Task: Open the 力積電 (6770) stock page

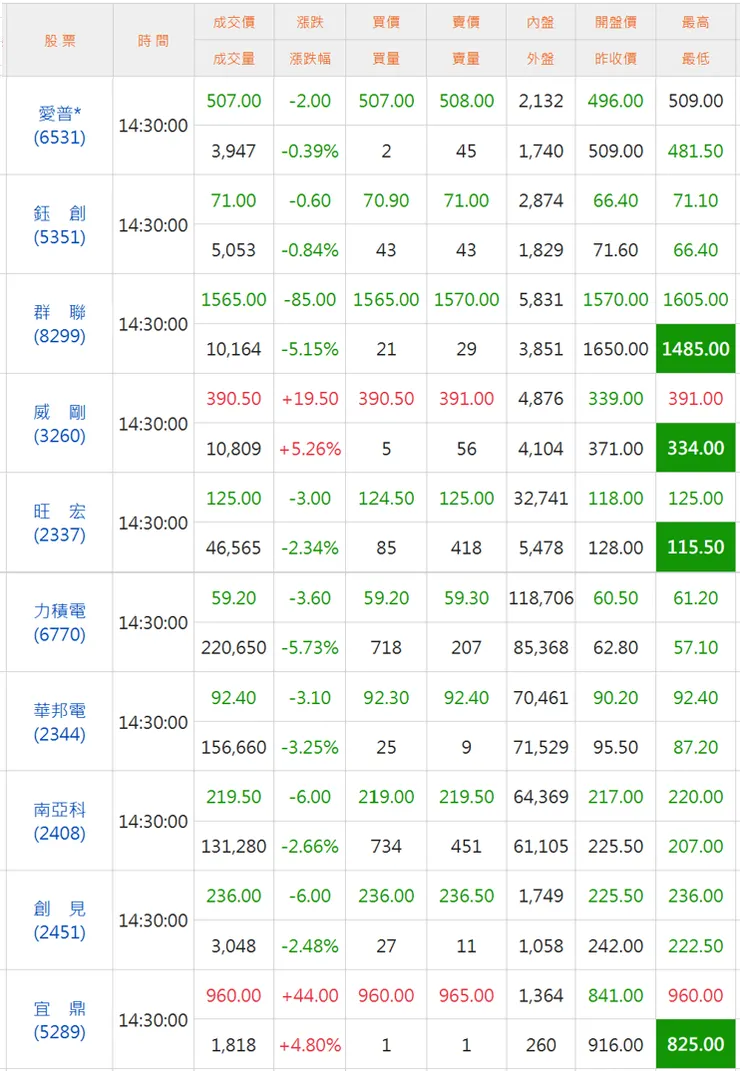Action: click(x=60, y=622)
